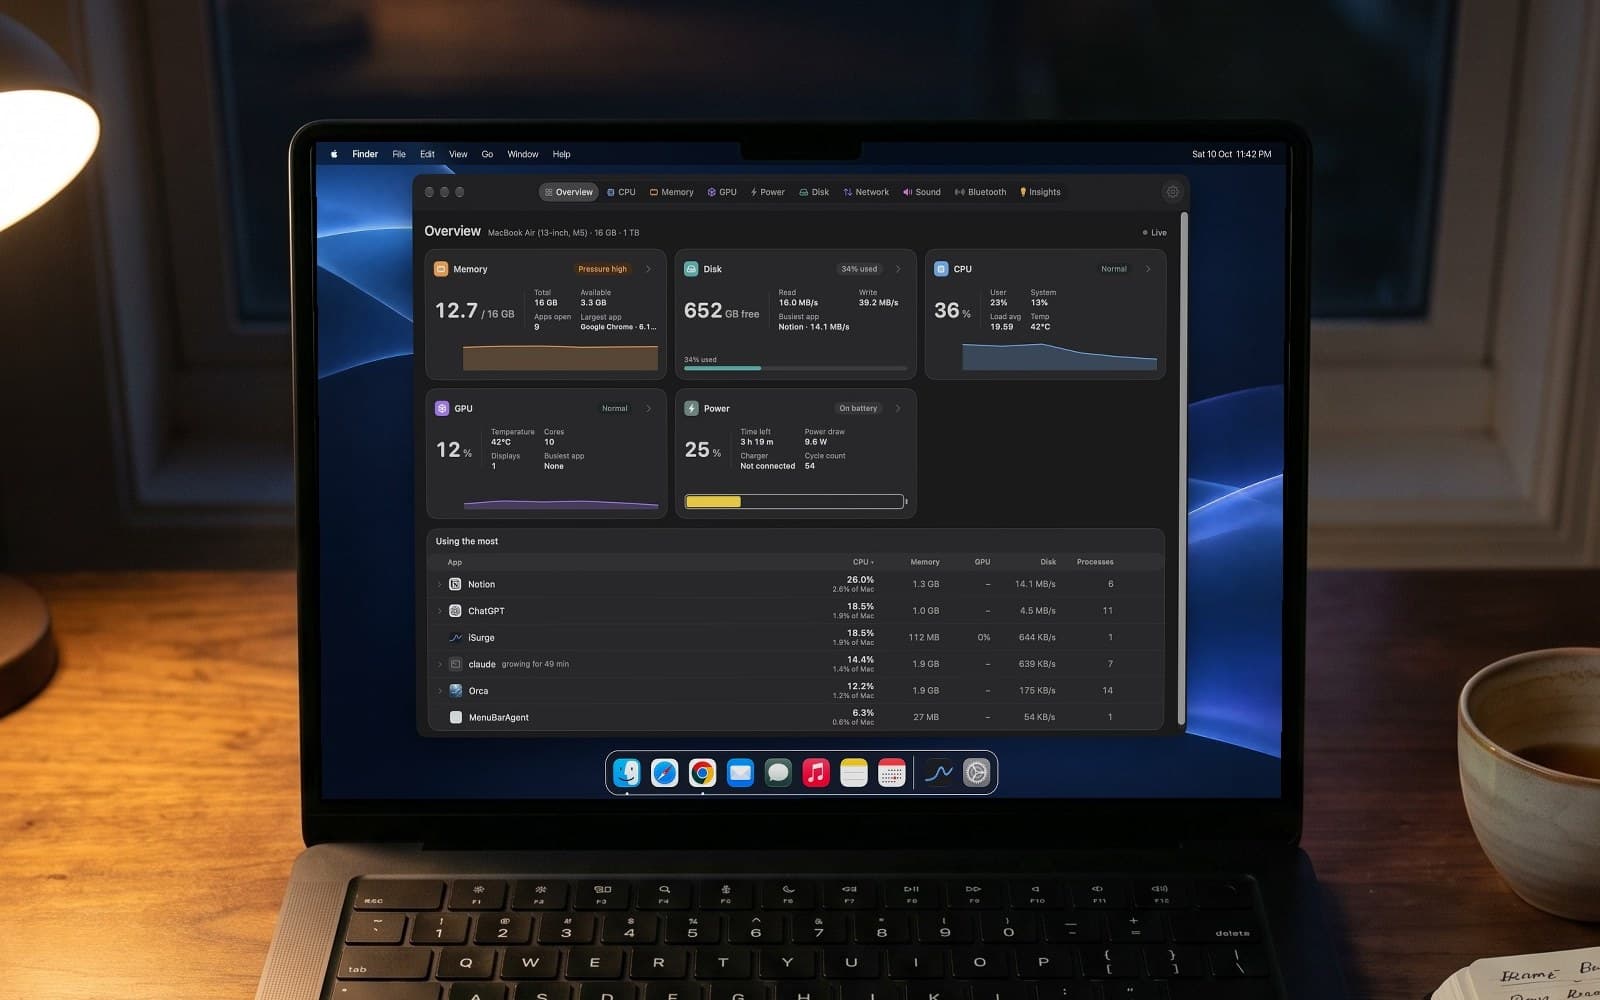The width and height of the screenshot is (1600, 1000).
Task: Click the MenuBarAgent icon in list
Action: tap(456, 717)
